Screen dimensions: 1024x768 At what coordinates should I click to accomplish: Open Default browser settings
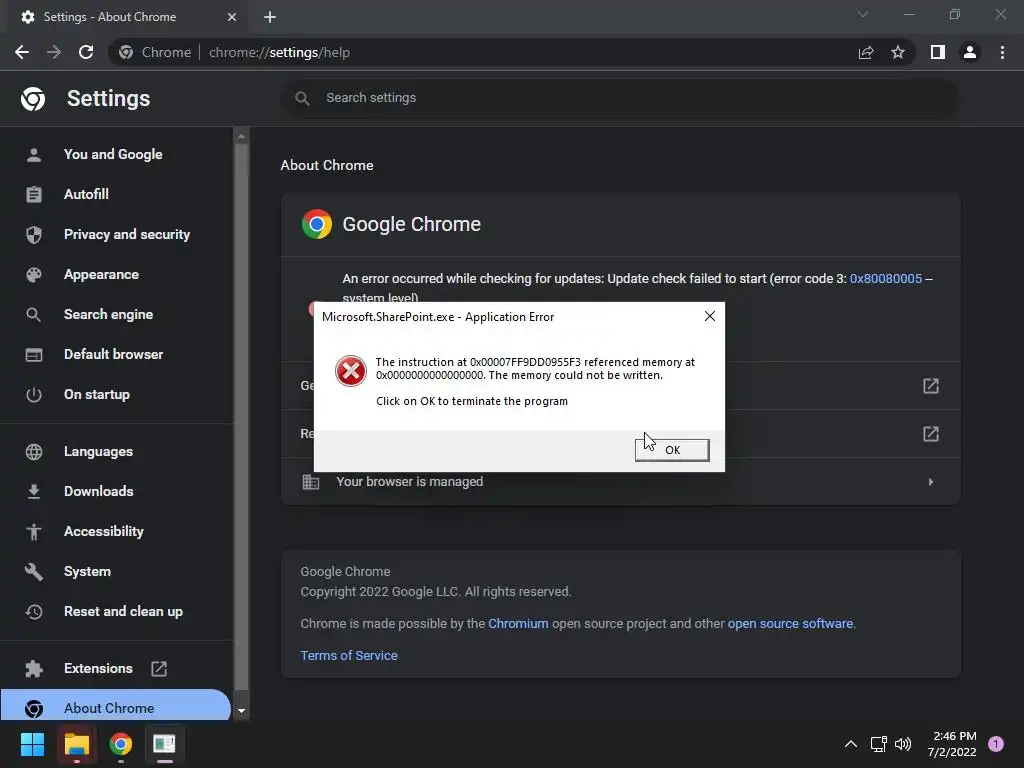[116, 354]
